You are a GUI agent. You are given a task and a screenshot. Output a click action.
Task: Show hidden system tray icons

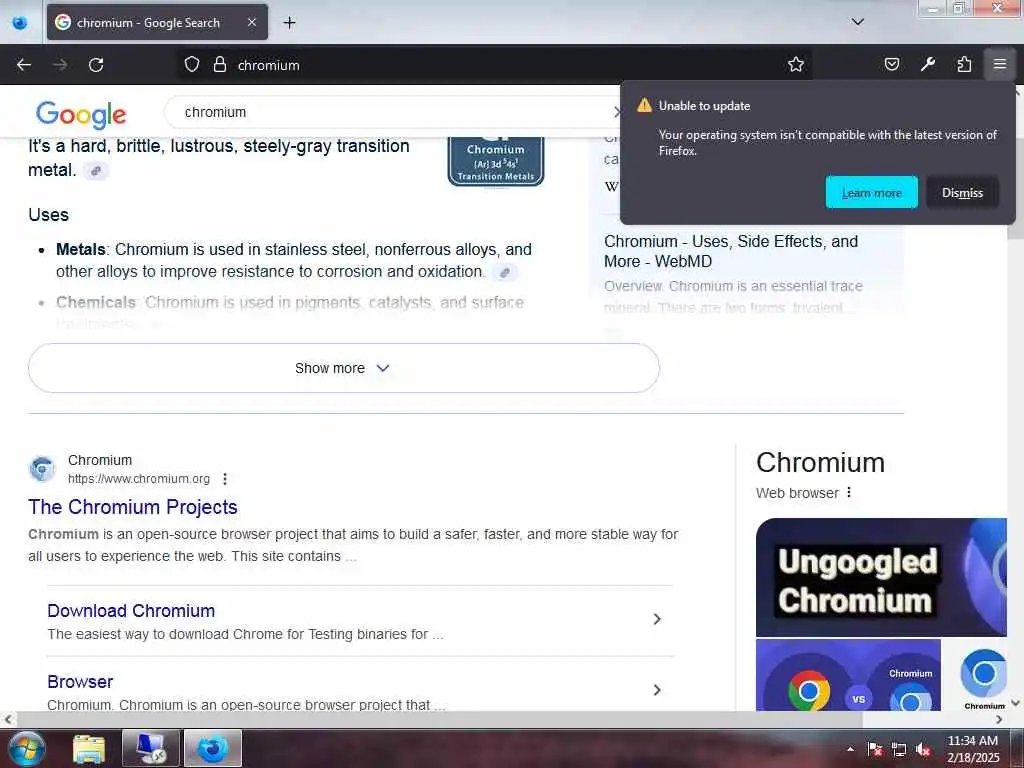pyautogui.click(x=850, y=749)
